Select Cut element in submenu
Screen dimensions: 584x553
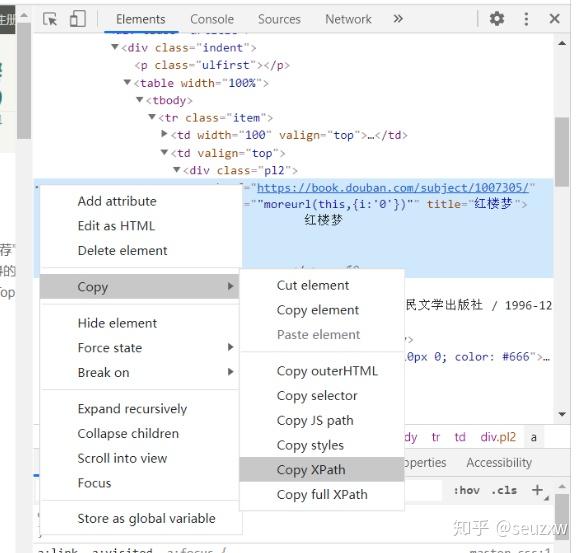[x=313, y=285]
